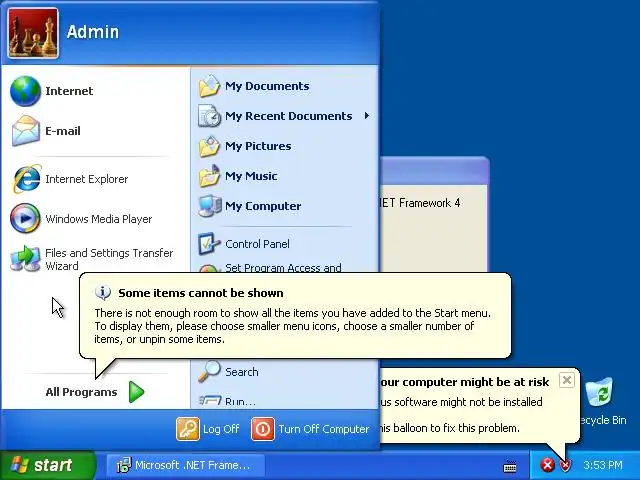The width and height of the screenshot is (640, 480).
Task: Click the 3:53 PM clock
Action: [x=603, y=465]
